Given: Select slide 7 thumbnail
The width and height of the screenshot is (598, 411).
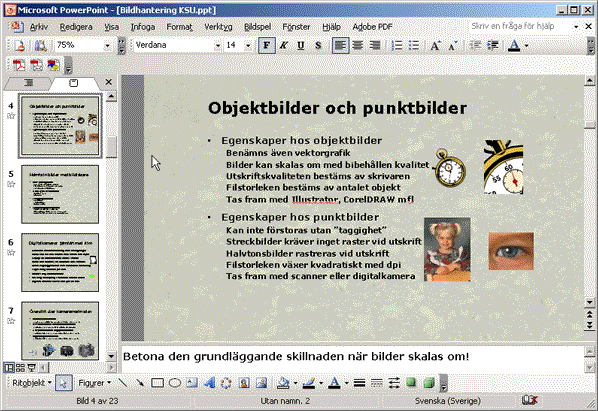Looking at the screenshot, I should [60, 331].
